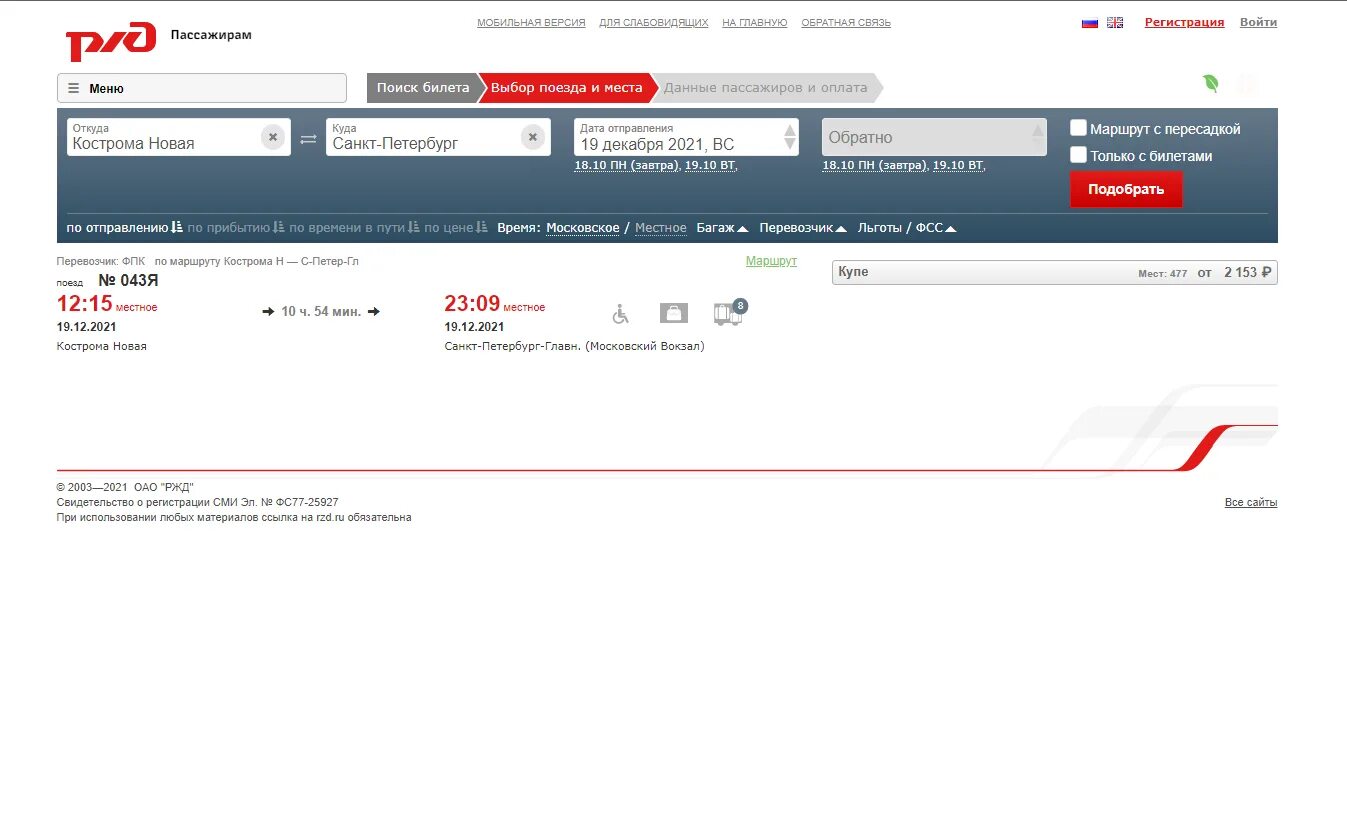Clear the Санкт-Петербург destination field
This screenshot has height=813, width=1347.
click(533, 137)
